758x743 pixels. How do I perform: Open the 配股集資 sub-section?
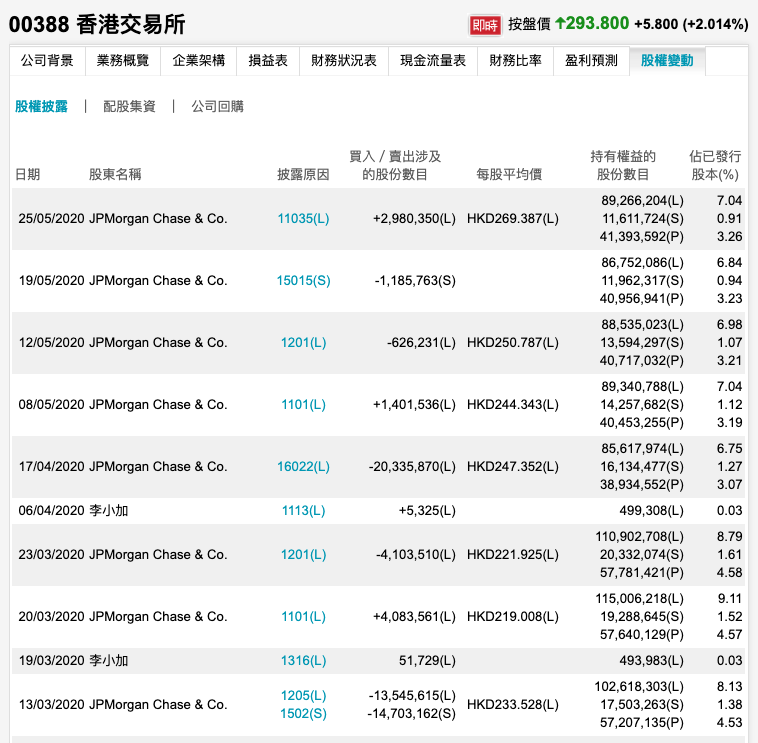coord(129,106)
